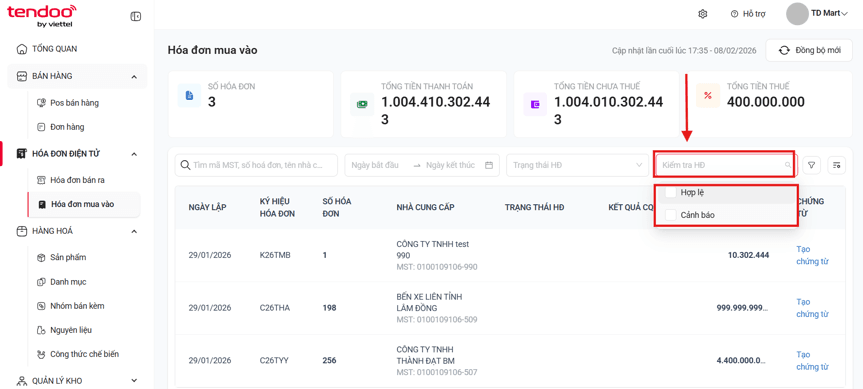This screenshot has height=389, width=863.
Task: Click the Công thức chế biến icon
Action: coord(41,354)
